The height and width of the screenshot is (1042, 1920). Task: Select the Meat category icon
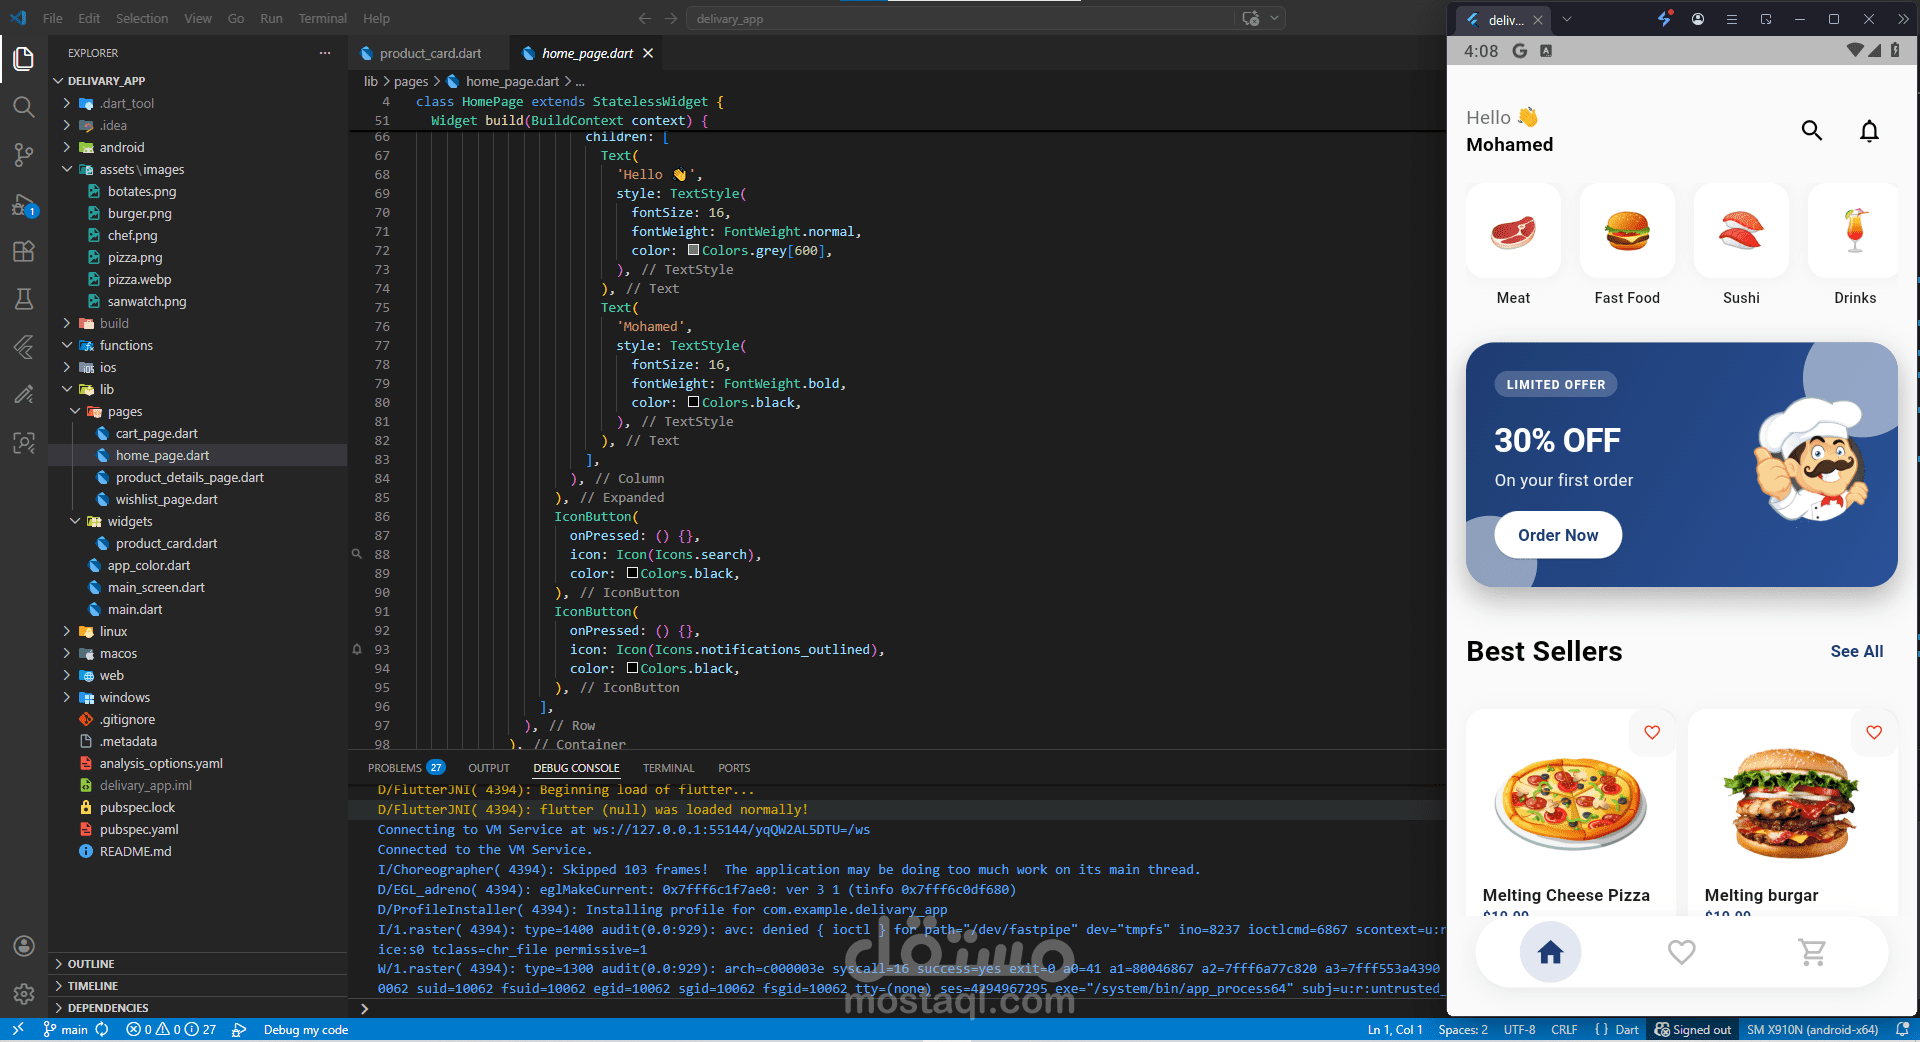(x=1513, y=231)
